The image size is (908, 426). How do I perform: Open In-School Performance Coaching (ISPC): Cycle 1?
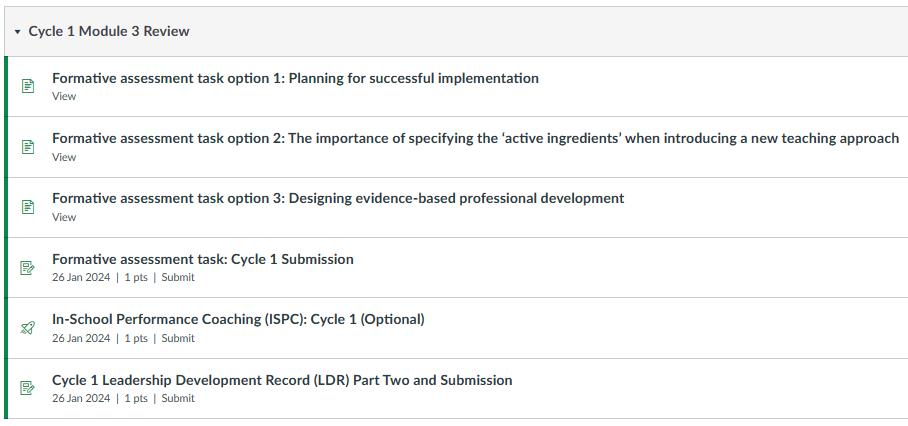[x=238, y=319]
